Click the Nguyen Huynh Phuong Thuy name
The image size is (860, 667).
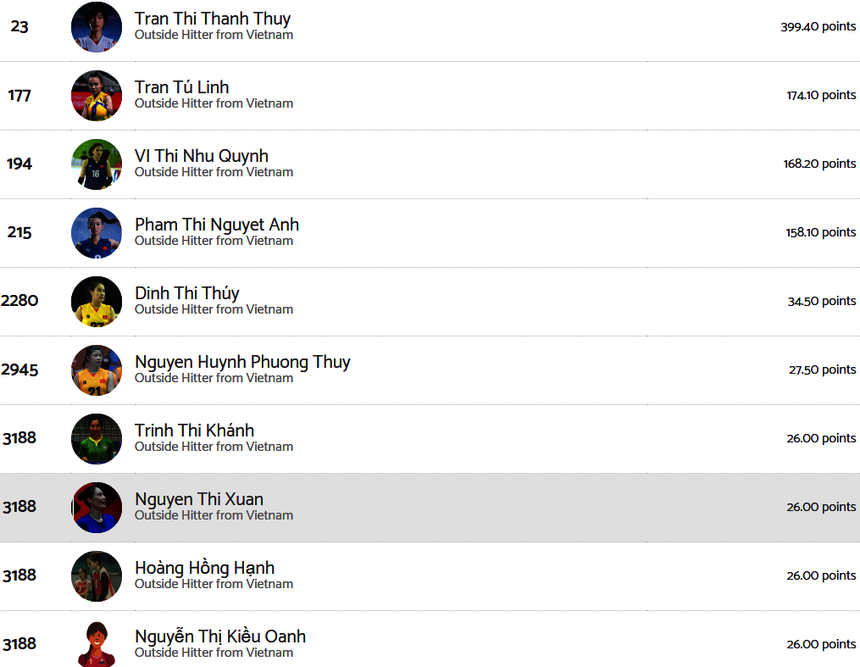tap(242, 362)
